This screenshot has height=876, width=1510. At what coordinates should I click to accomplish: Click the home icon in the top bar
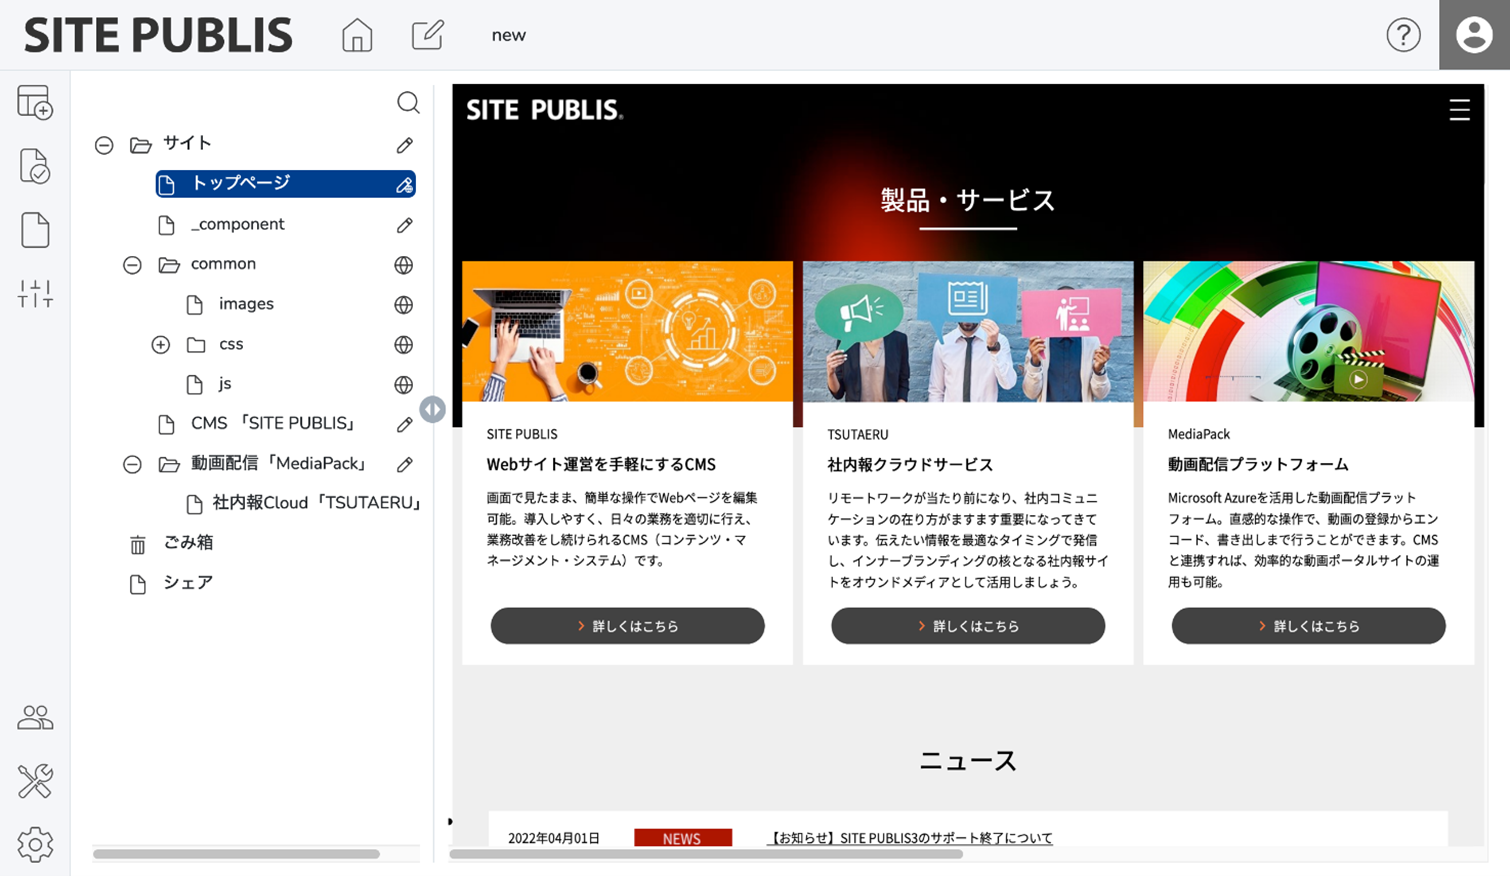click(x=356, y=34)
